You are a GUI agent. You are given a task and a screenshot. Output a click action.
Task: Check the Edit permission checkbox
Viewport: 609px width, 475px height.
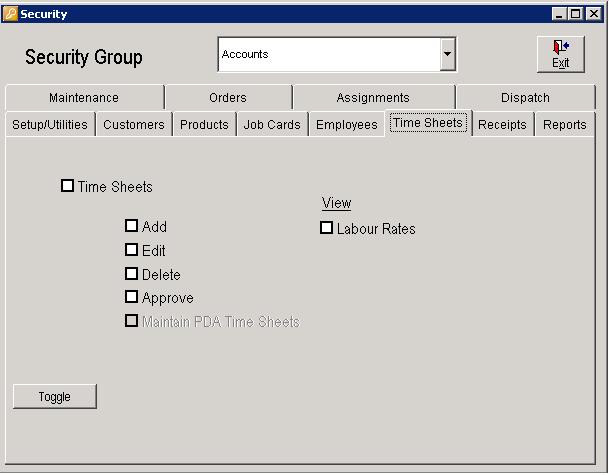[x=132, y=250]
